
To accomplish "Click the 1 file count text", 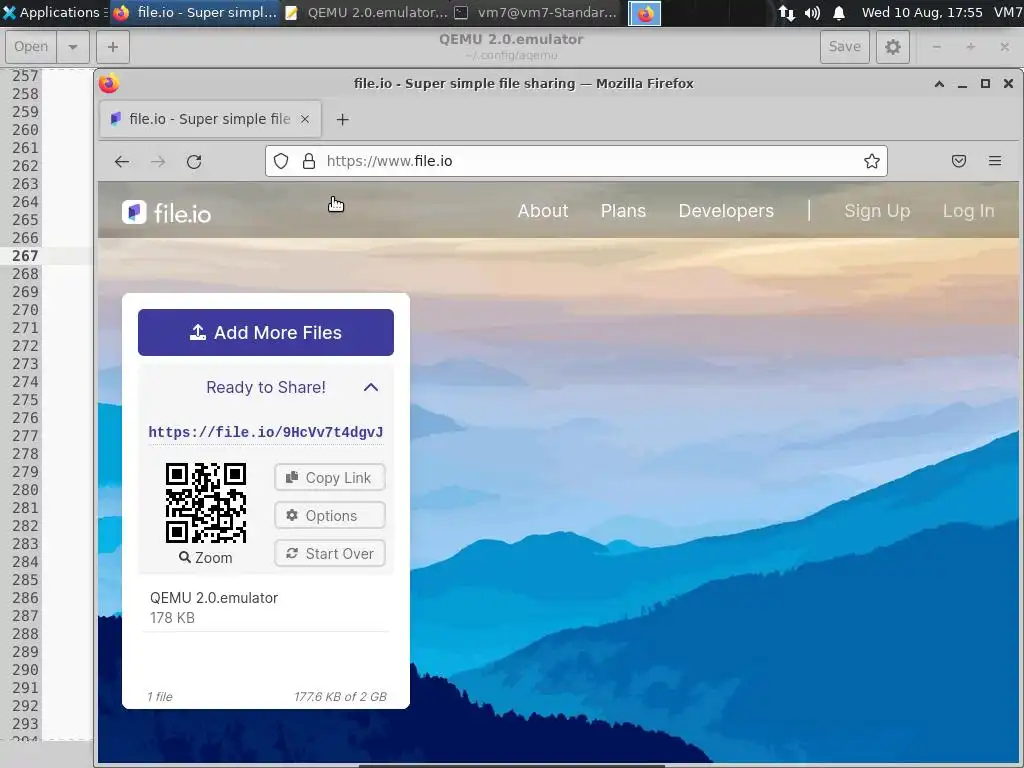I will 159,697.
